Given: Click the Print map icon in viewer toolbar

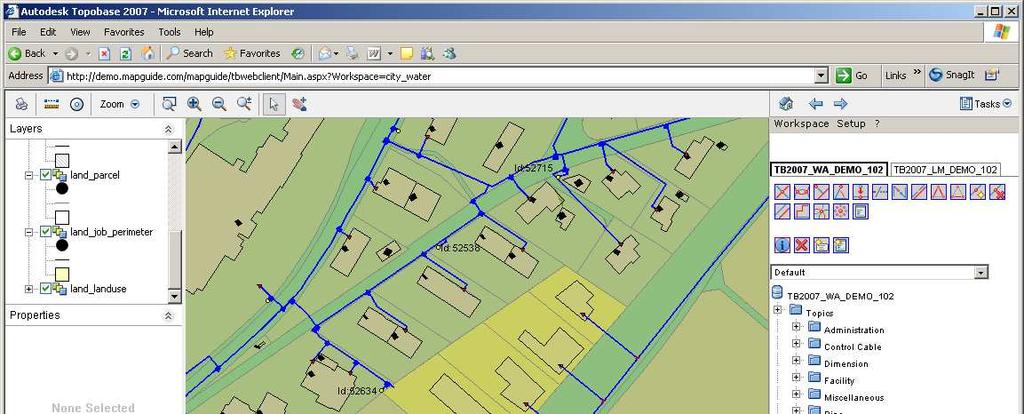Looking at the screenshot, I should 22,104.
